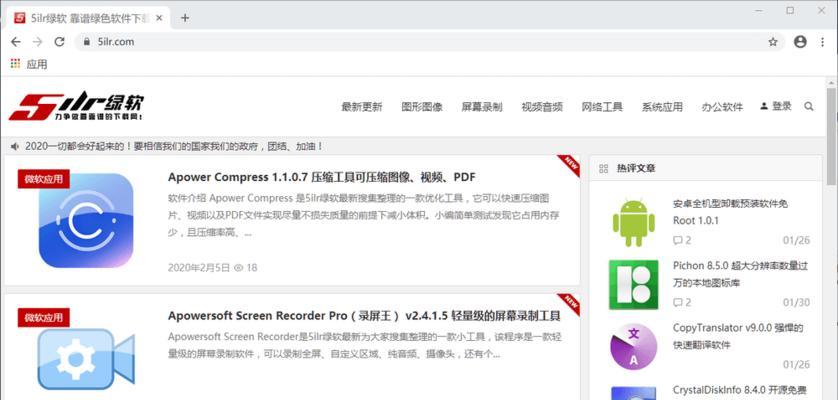This screenshot has width=838, height=400.
Task: Open the Apower Compress 1.1.0.7 article title
Action: [322, 177]
